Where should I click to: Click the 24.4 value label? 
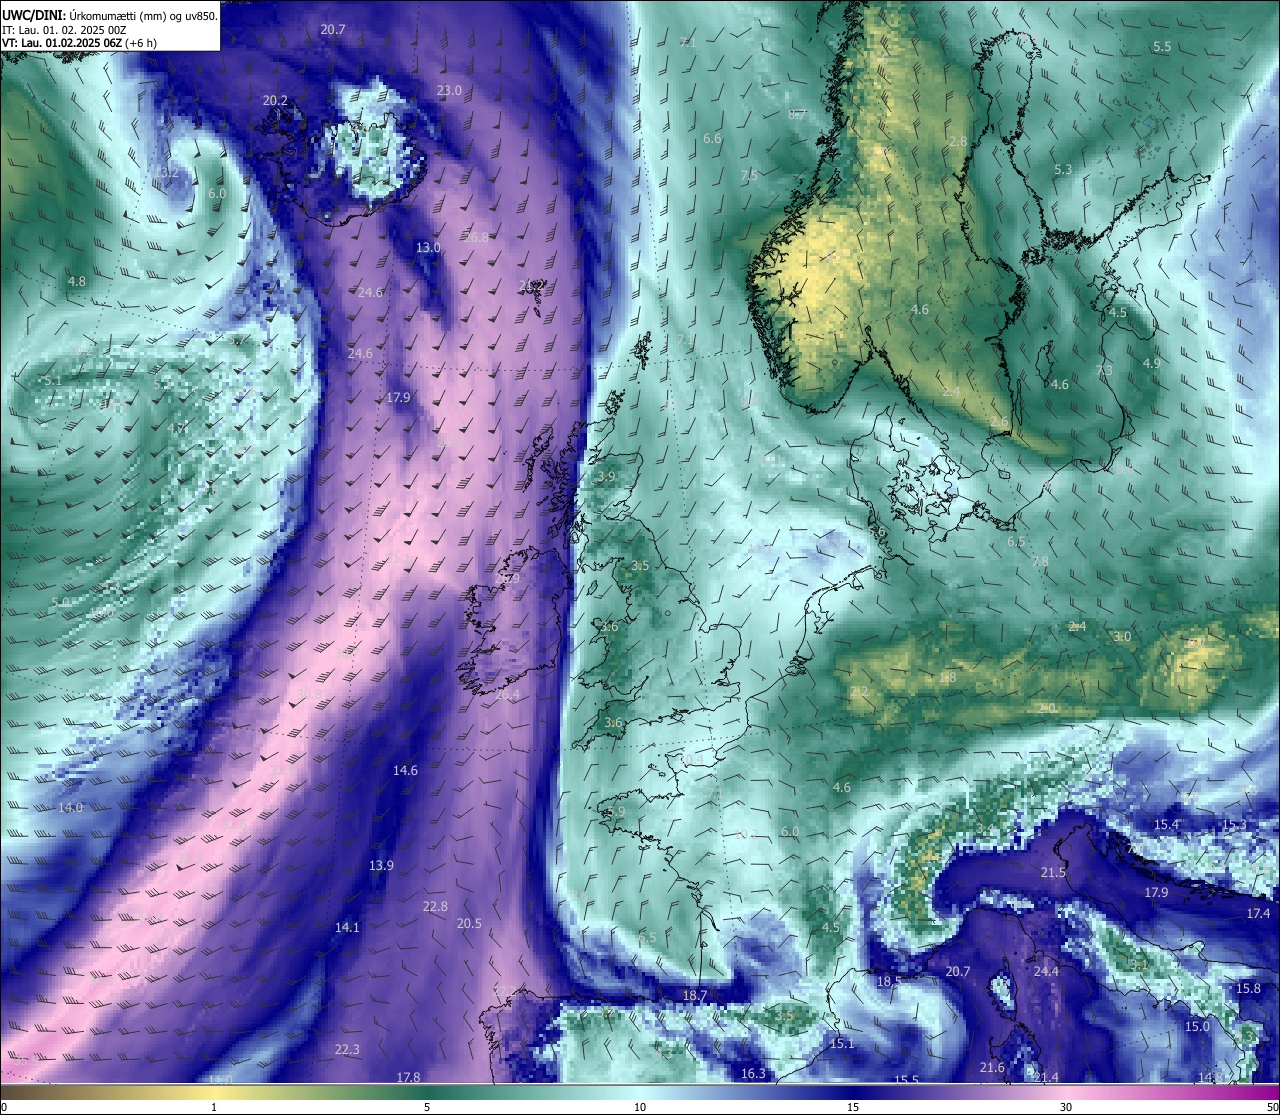point(1046,971)
